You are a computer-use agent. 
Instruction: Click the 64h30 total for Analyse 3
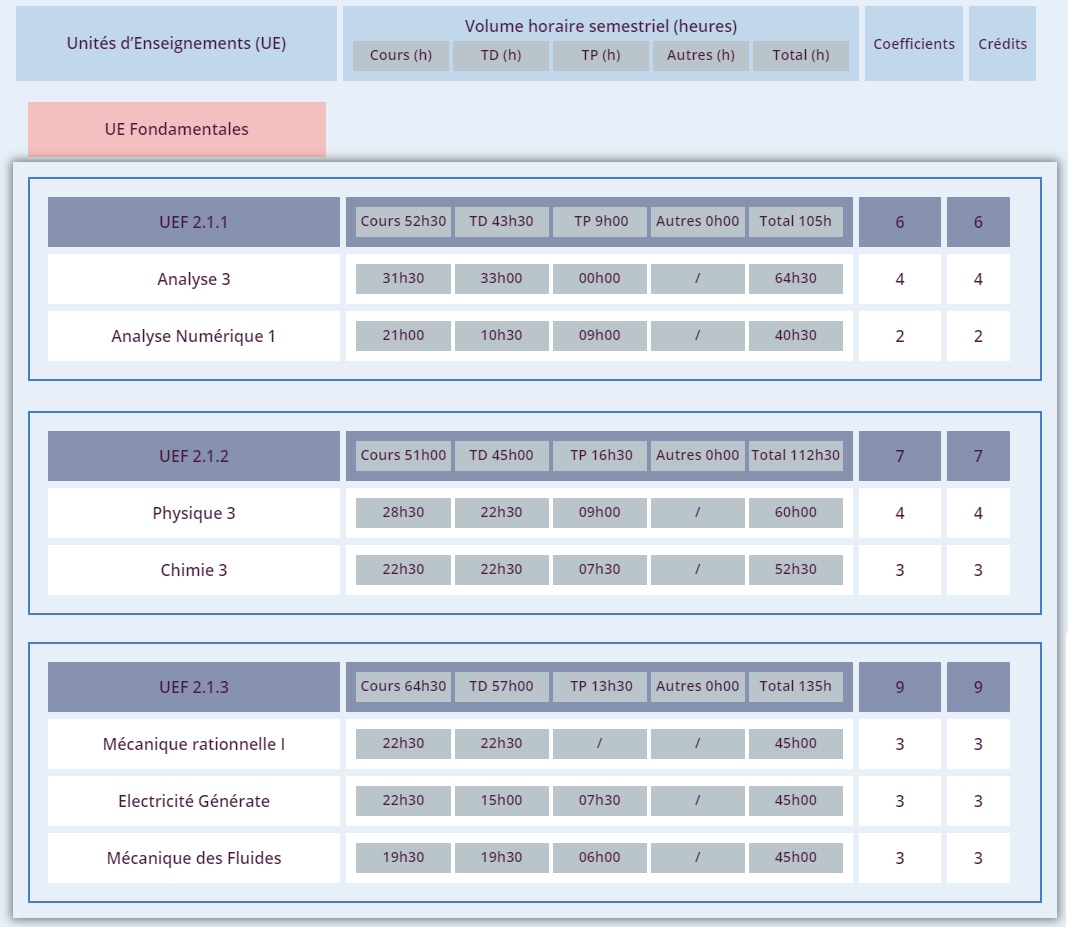point(796,279)
